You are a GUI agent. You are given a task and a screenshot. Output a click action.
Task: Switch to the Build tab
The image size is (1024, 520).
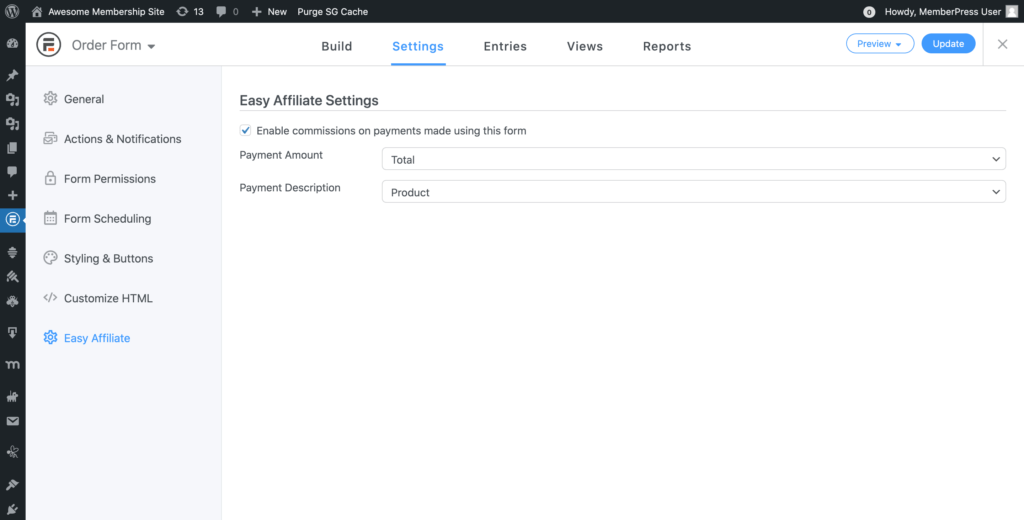(336, 46)
